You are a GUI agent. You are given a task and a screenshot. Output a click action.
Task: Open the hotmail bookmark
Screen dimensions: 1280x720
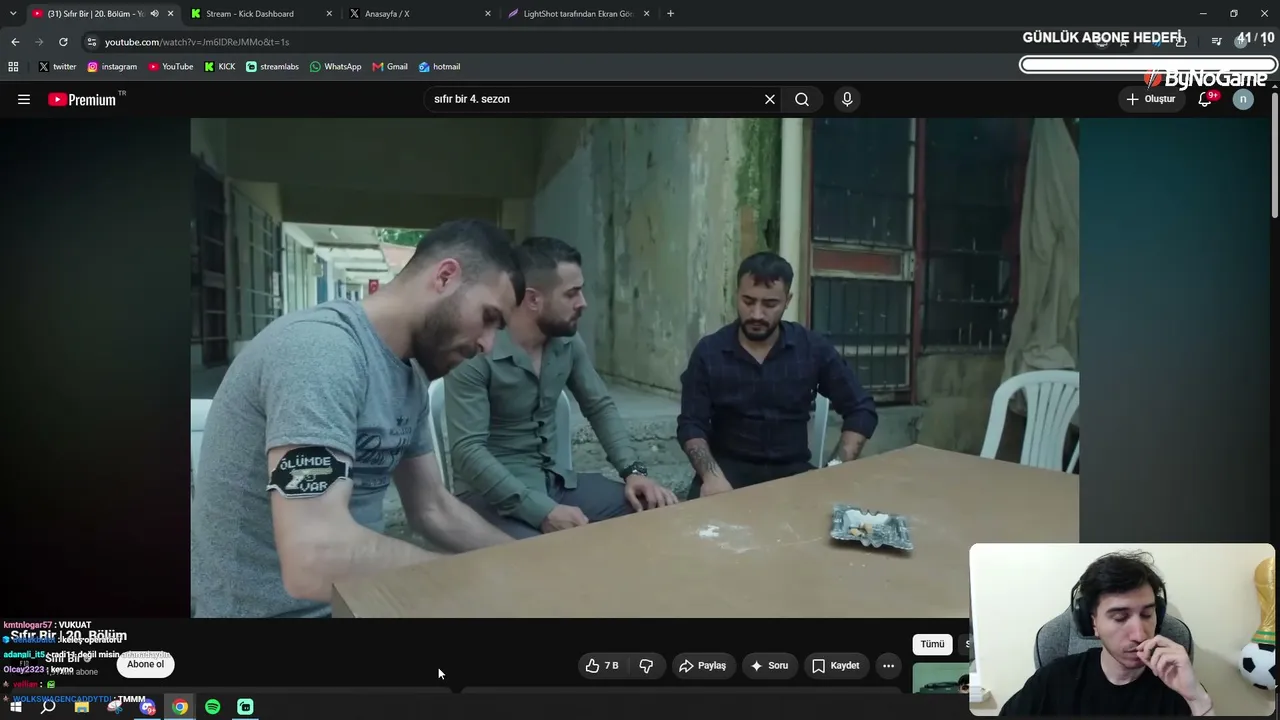point(439,67)
